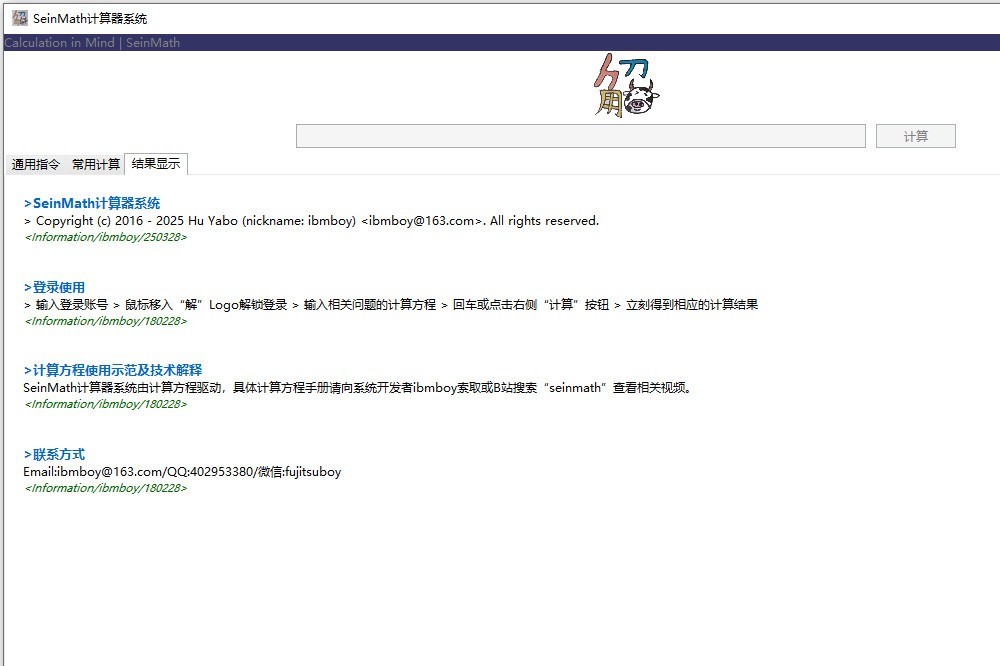This screenshot has width=1000, height=666.
Task: Click the Calculation in Mind banner text
Action: coord(92,43)
